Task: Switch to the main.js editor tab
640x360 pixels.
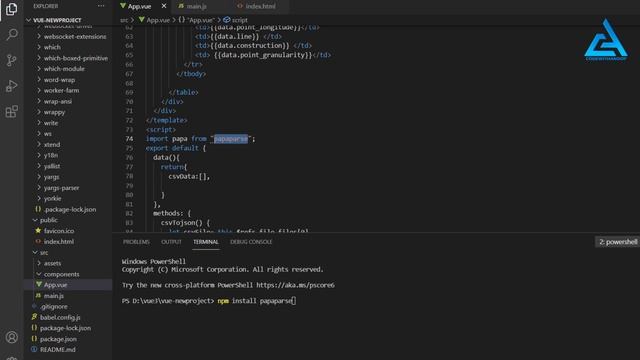Action: (196, 7)
